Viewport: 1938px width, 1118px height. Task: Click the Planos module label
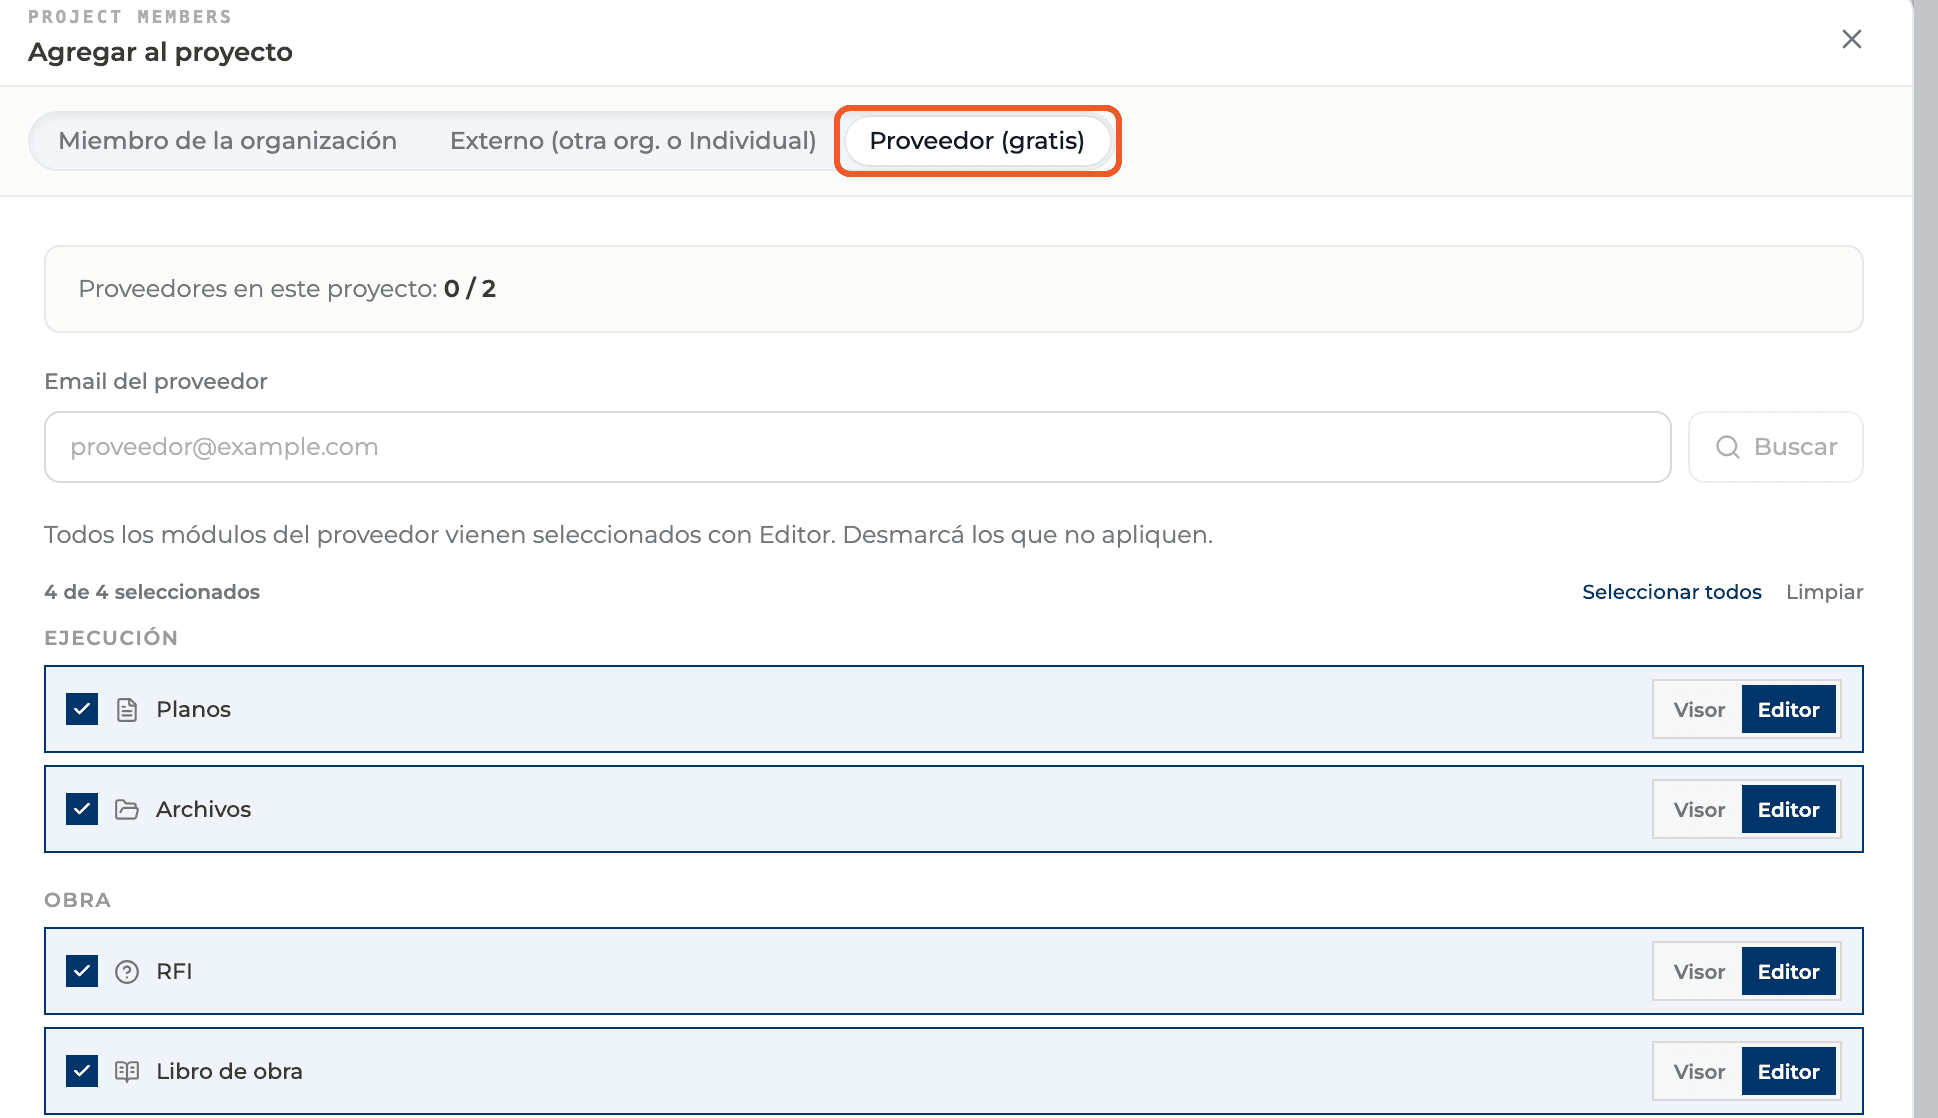point(194,710)
